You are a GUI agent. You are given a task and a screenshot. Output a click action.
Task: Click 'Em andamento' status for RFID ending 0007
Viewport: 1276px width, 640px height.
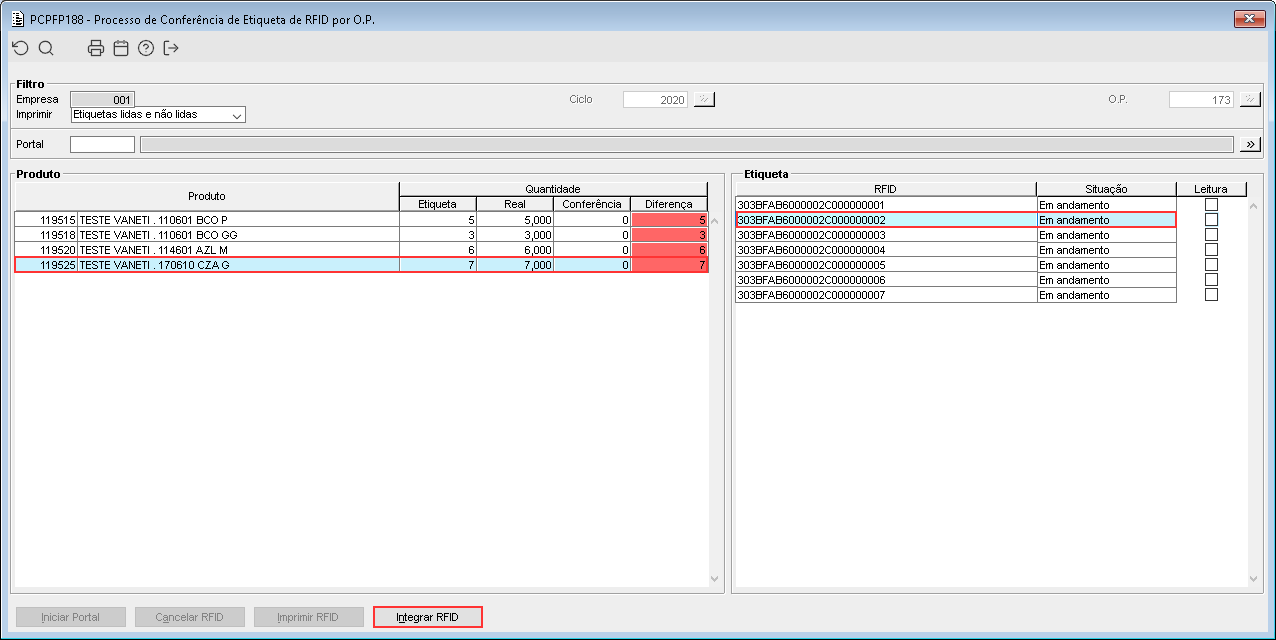[x=1106, y=295]
